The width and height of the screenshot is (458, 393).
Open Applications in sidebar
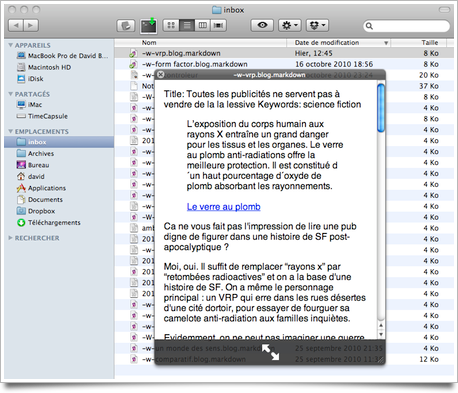coord(59,188)
